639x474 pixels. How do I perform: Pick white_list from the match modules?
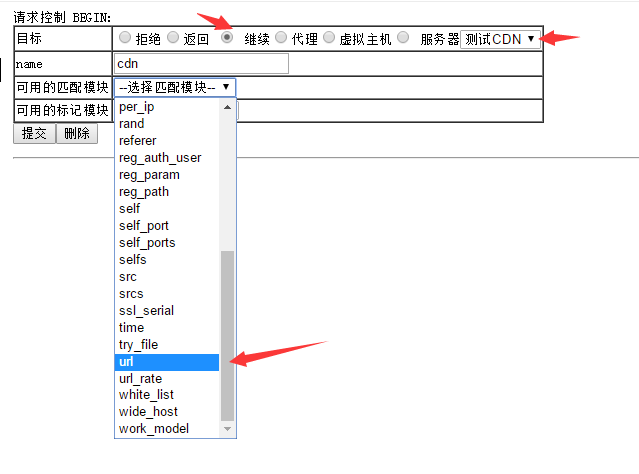pos(167,395)
